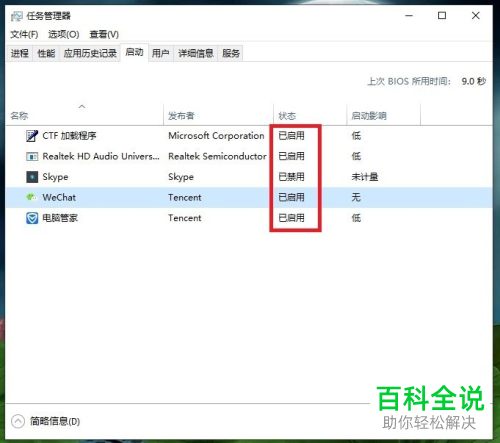
Task: Minimize the Task Manager window
Action: [x=409, y=16]
